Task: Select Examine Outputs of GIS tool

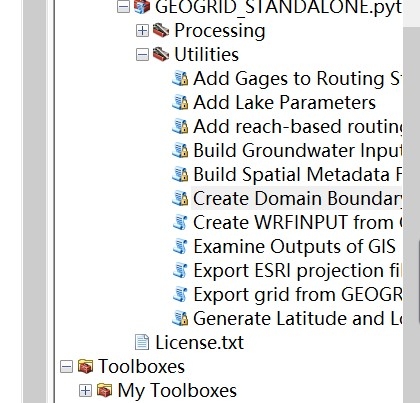Action: (295, 246)
